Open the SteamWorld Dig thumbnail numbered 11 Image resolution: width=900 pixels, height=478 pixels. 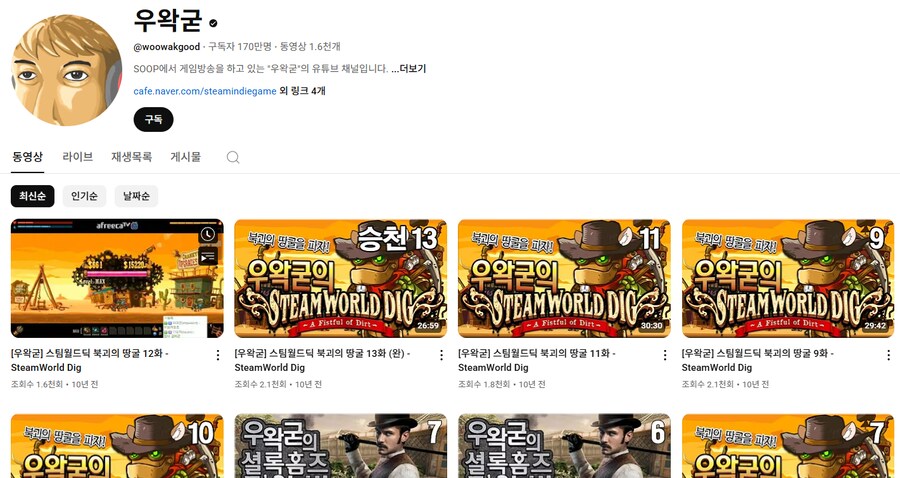tap(564, 278)
